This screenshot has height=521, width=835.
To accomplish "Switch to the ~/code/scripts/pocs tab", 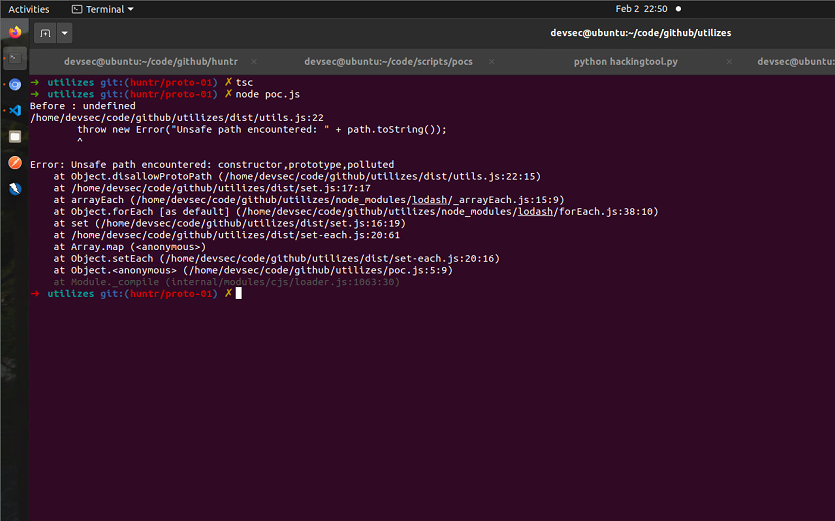I will click(388, 62).
